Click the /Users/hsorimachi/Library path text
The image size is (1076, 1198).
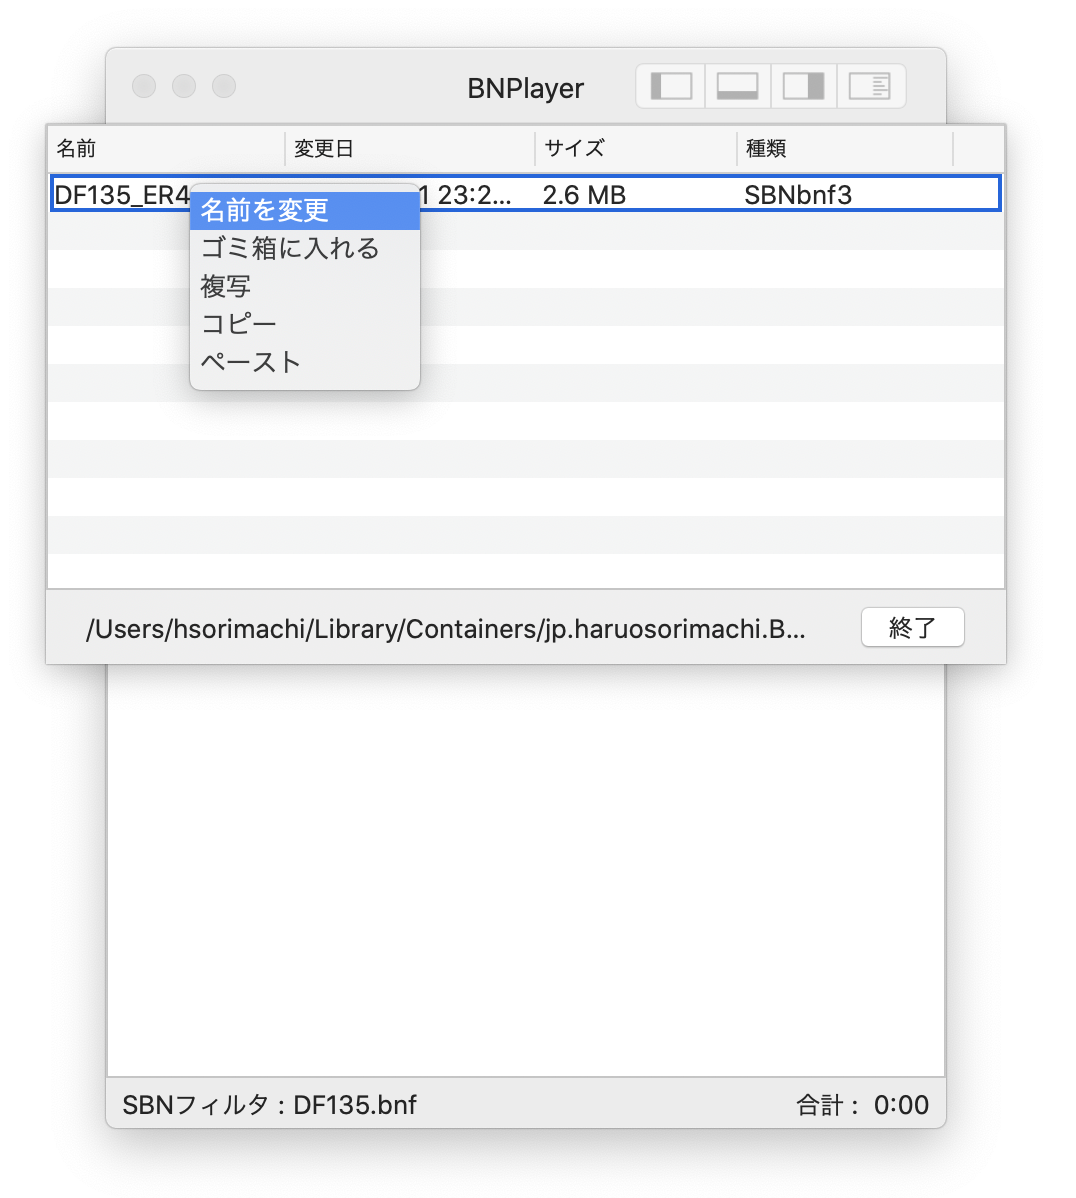pos(445,629)
